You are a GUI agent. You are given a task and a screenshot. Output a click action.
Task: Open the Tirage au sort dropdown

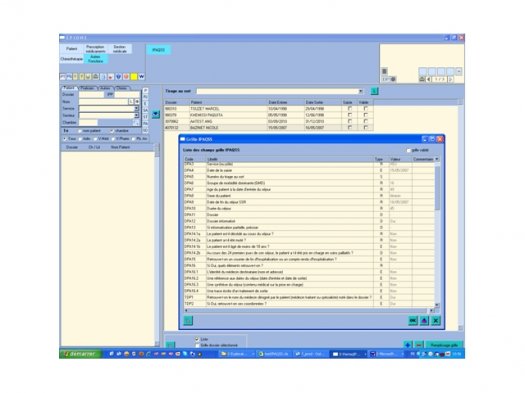pyautogui.click(x=361, y=91)
